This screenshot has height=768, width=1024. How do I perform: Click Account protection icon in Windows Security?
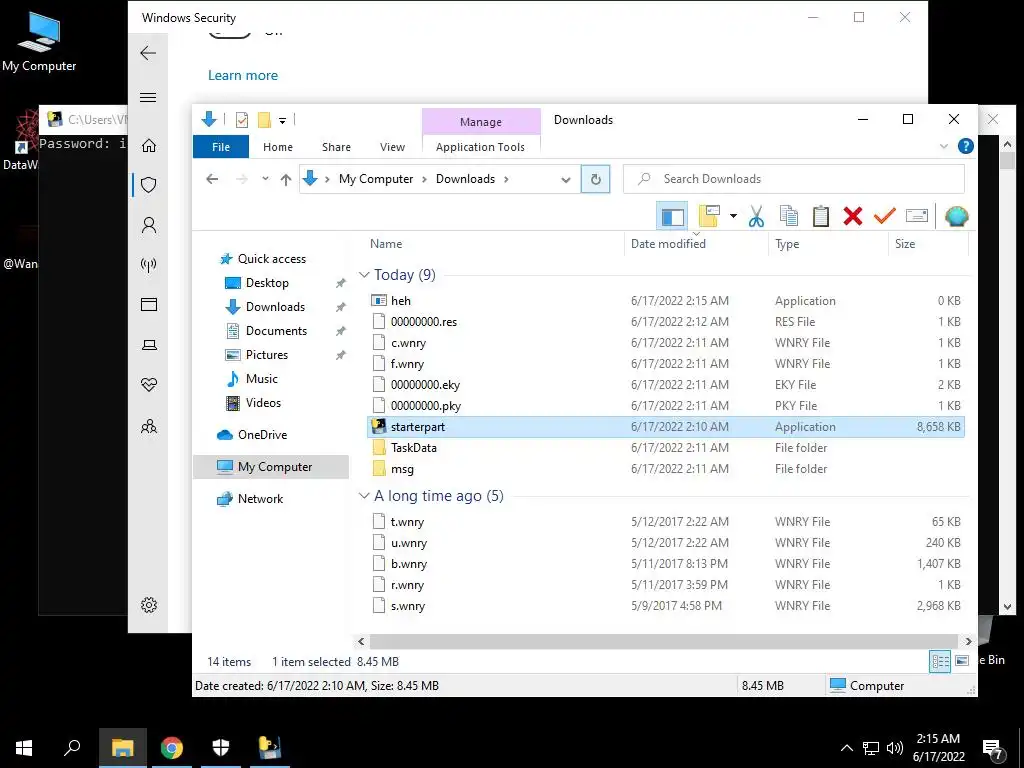(x=149, y=225)
